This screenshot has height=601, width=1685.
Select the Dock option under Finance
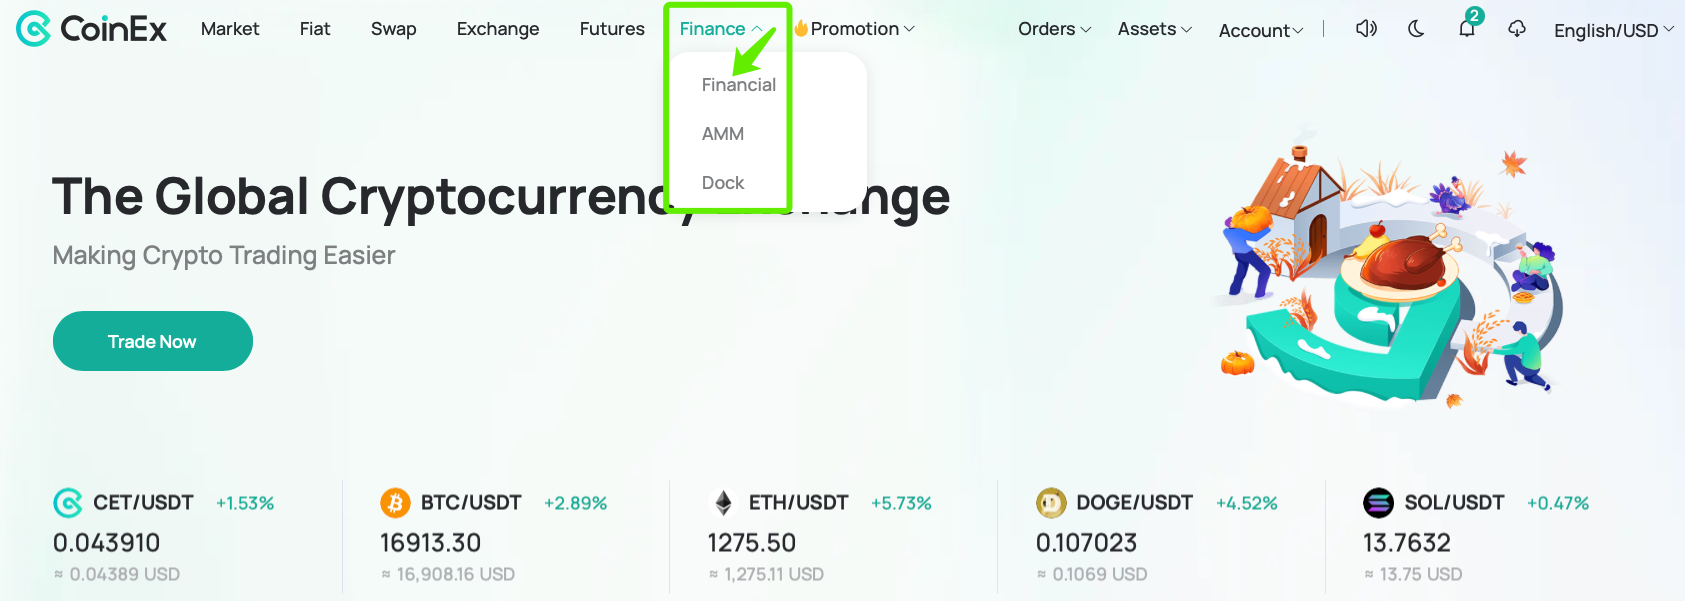(722, 182)
